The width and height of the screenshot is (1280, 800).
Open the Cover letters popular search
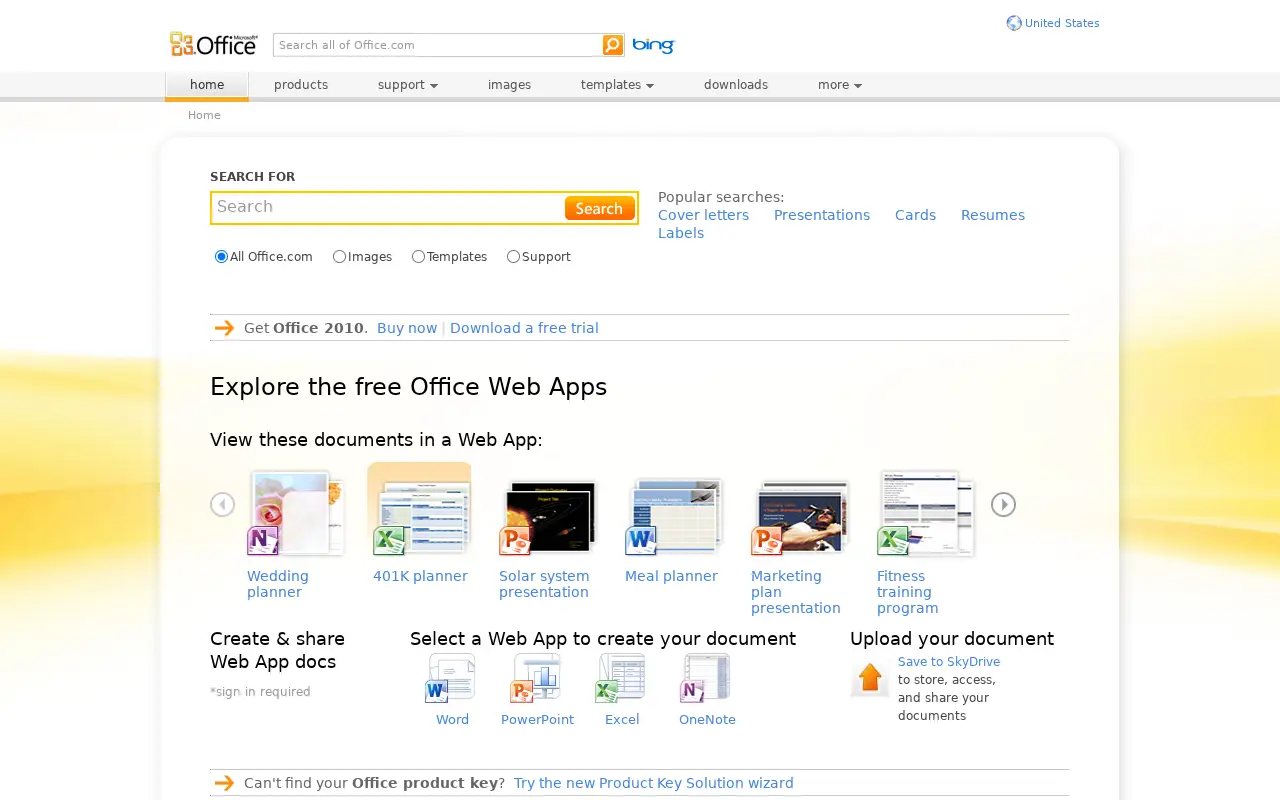(x=703, y=215)
